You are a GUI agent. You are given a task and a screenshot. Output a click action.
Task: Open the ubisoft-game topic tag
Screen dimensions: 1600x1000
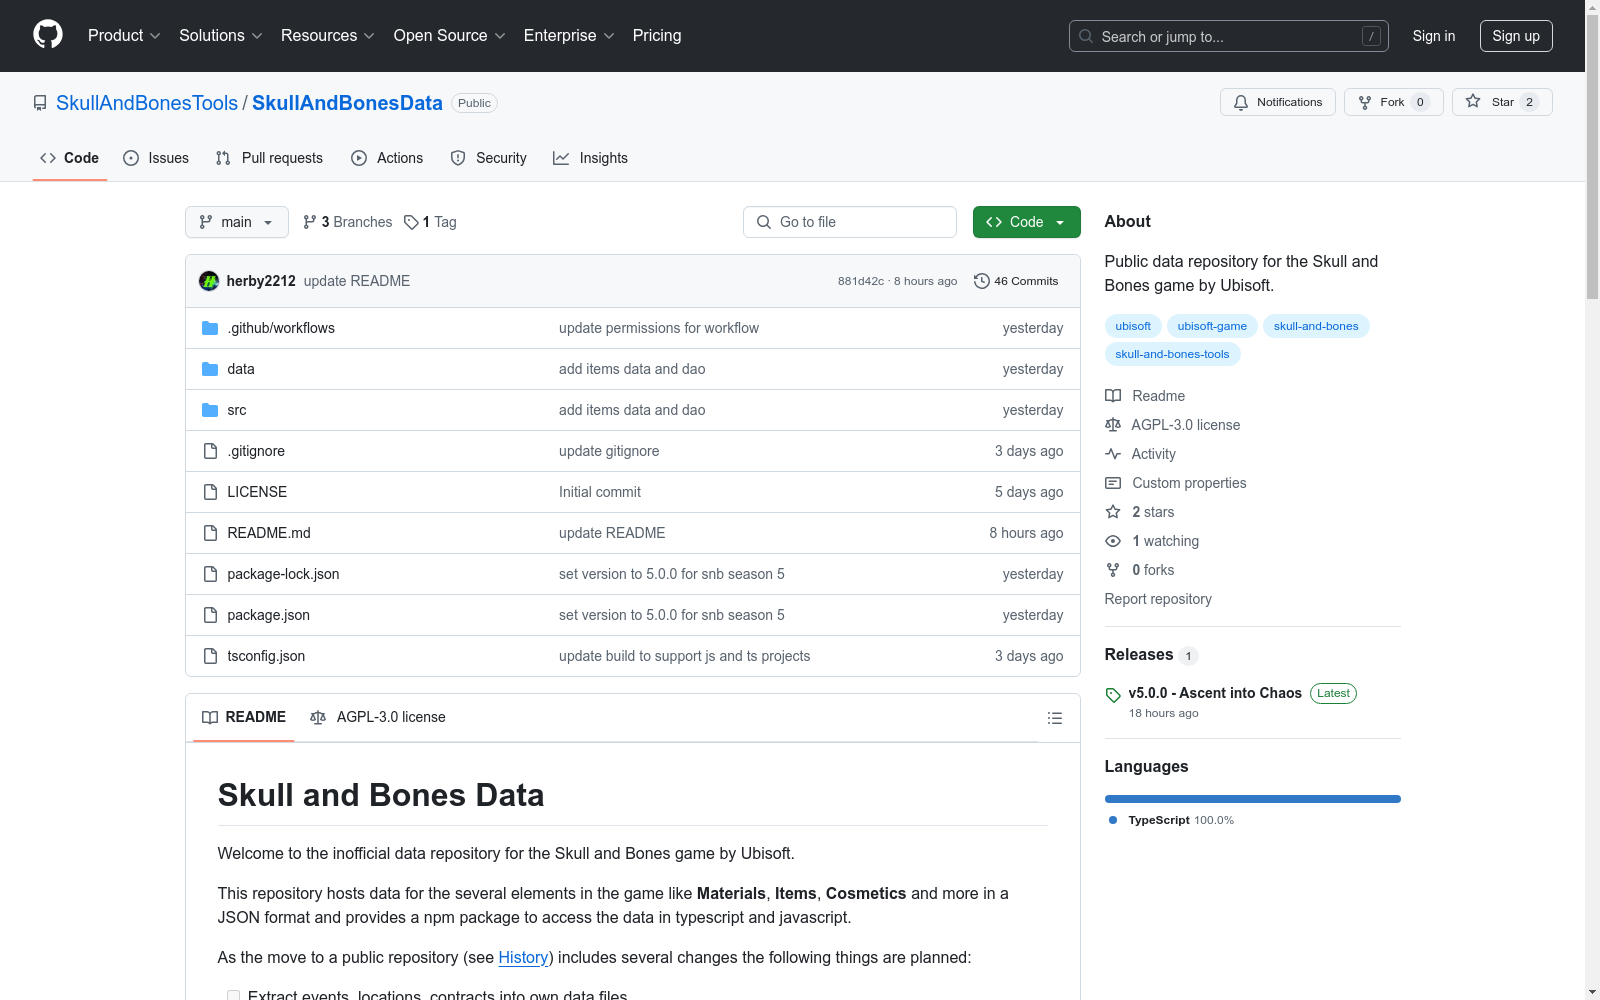1212,326
